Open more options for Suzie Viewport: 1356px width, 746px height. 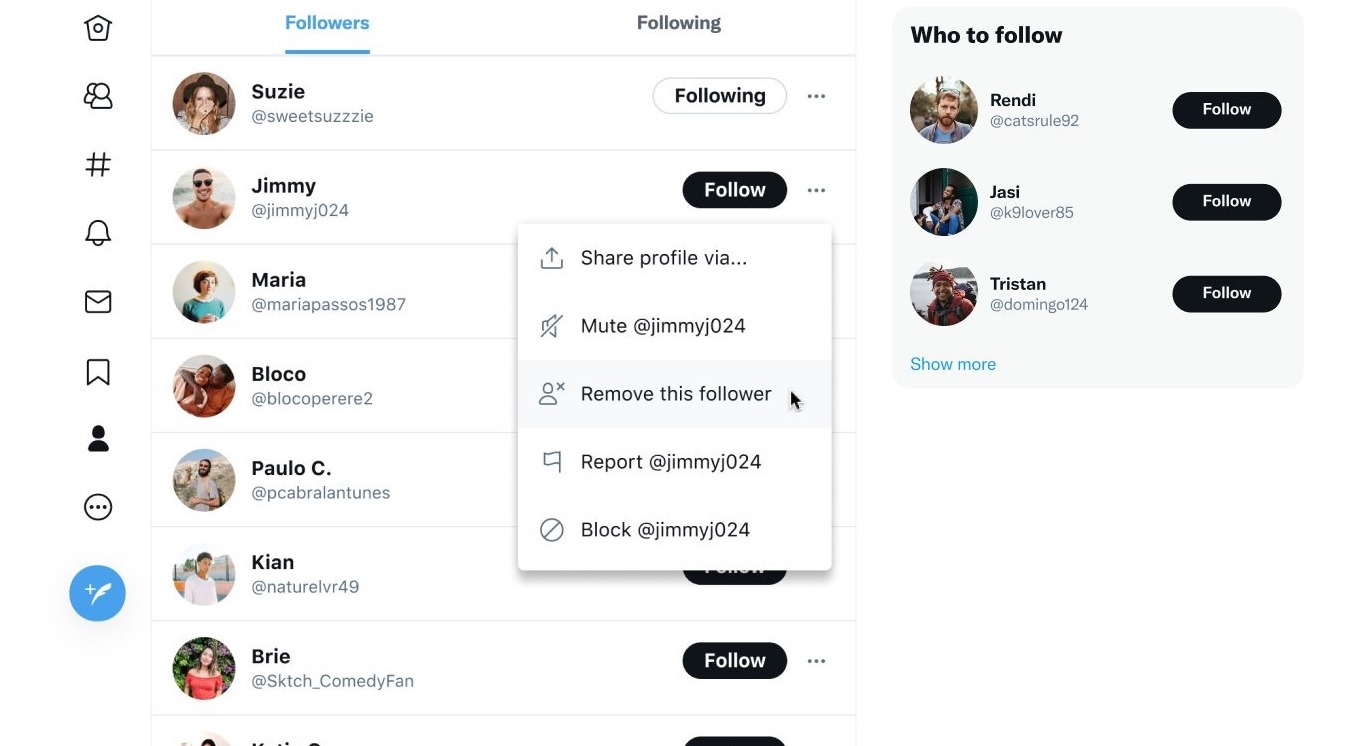(816, 96)
